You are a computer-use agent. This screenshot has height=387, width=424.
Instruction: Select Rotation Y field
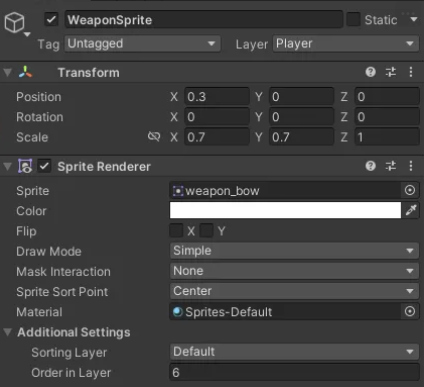click(x=302, y=117)
